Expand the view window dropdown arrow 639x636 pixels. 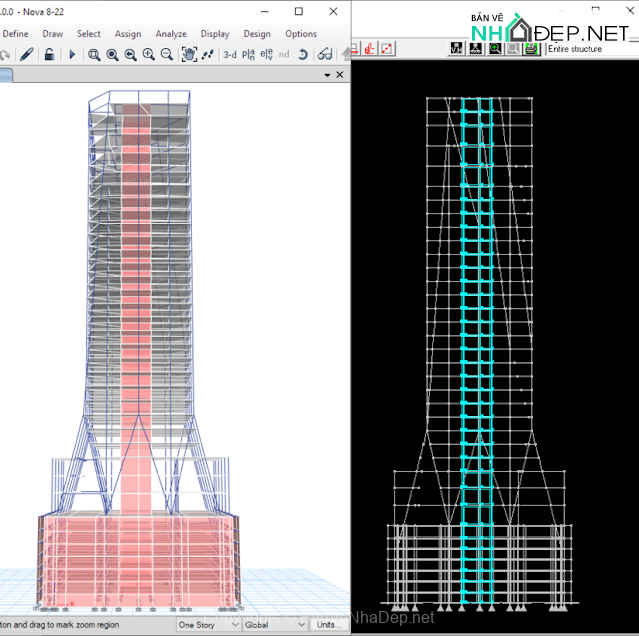pyautogui.click(x=327, y=75)
